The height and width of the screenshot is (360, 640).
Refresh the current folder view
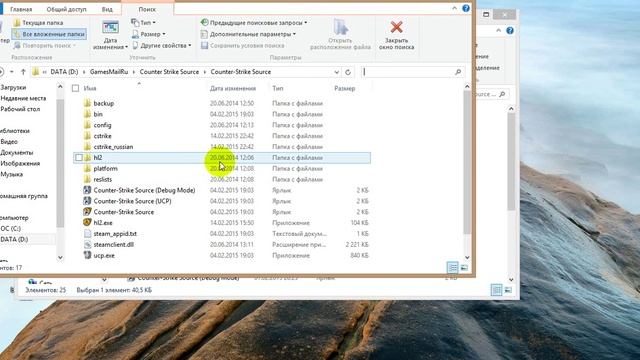[x=348, y=72]
